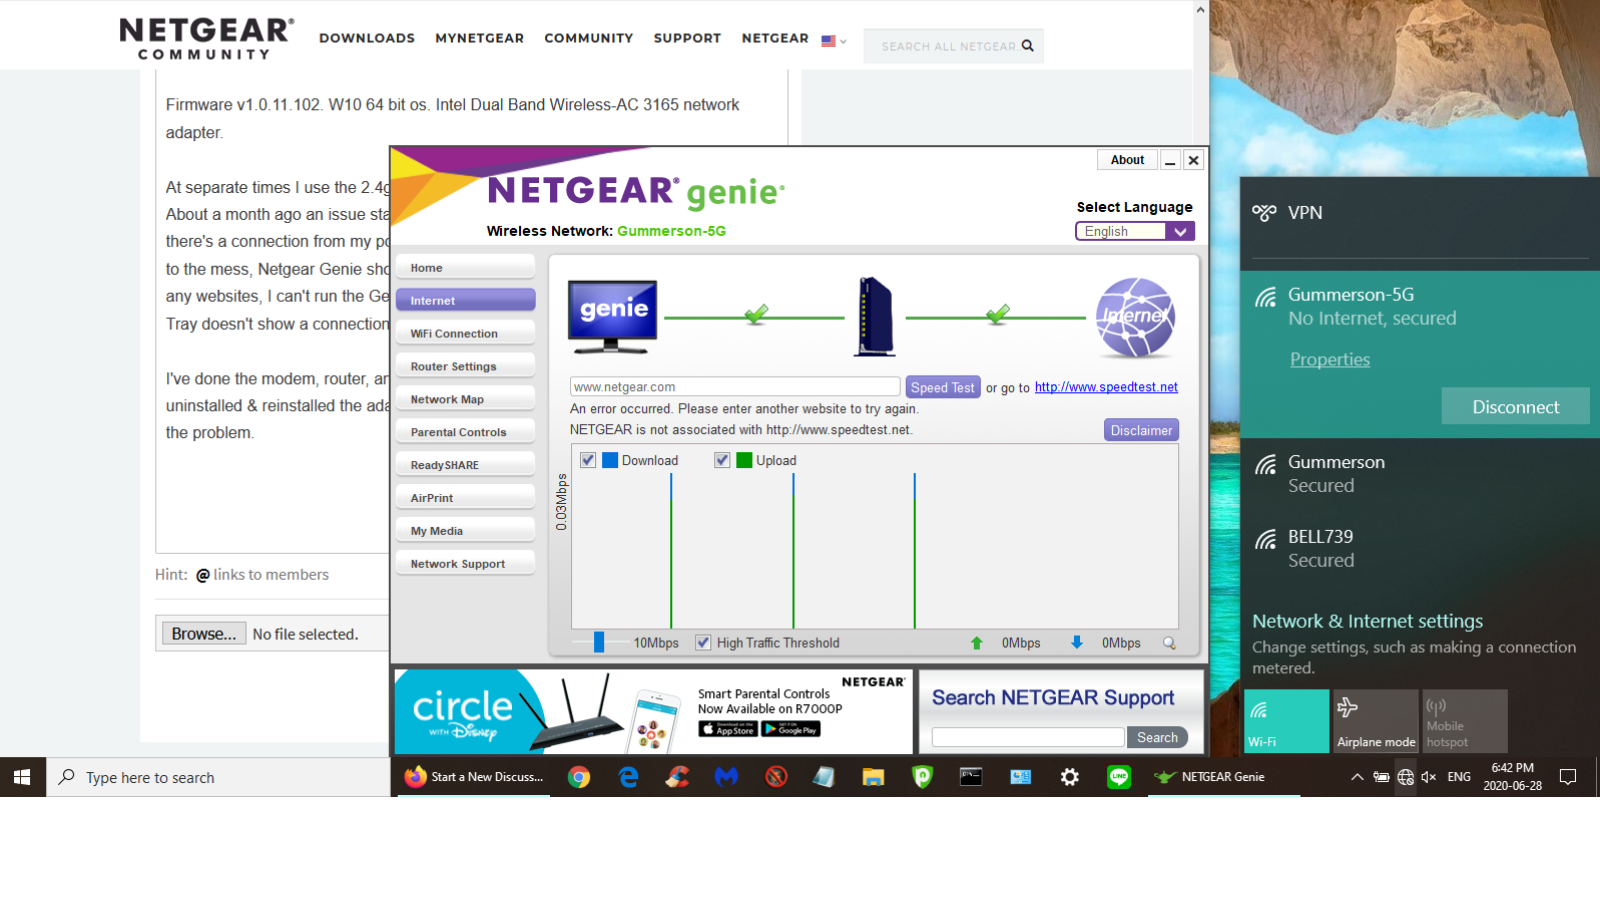Open Router Settings in Genie
1600x900 pixels.
click(x=465, y=366)
